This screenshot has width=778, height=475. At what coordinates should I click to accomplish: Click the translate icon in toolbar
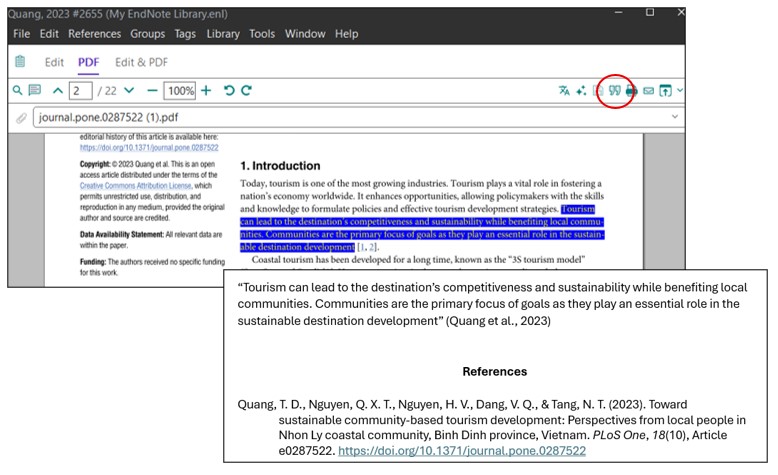pyautogui.click(x=564, y=91)
